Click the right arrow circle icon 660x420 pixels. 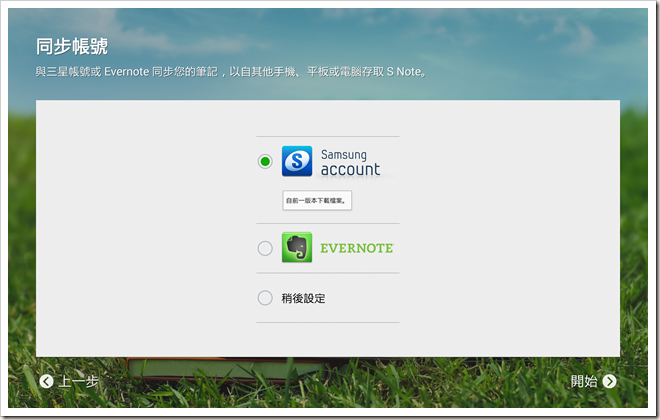coord(609,381)
